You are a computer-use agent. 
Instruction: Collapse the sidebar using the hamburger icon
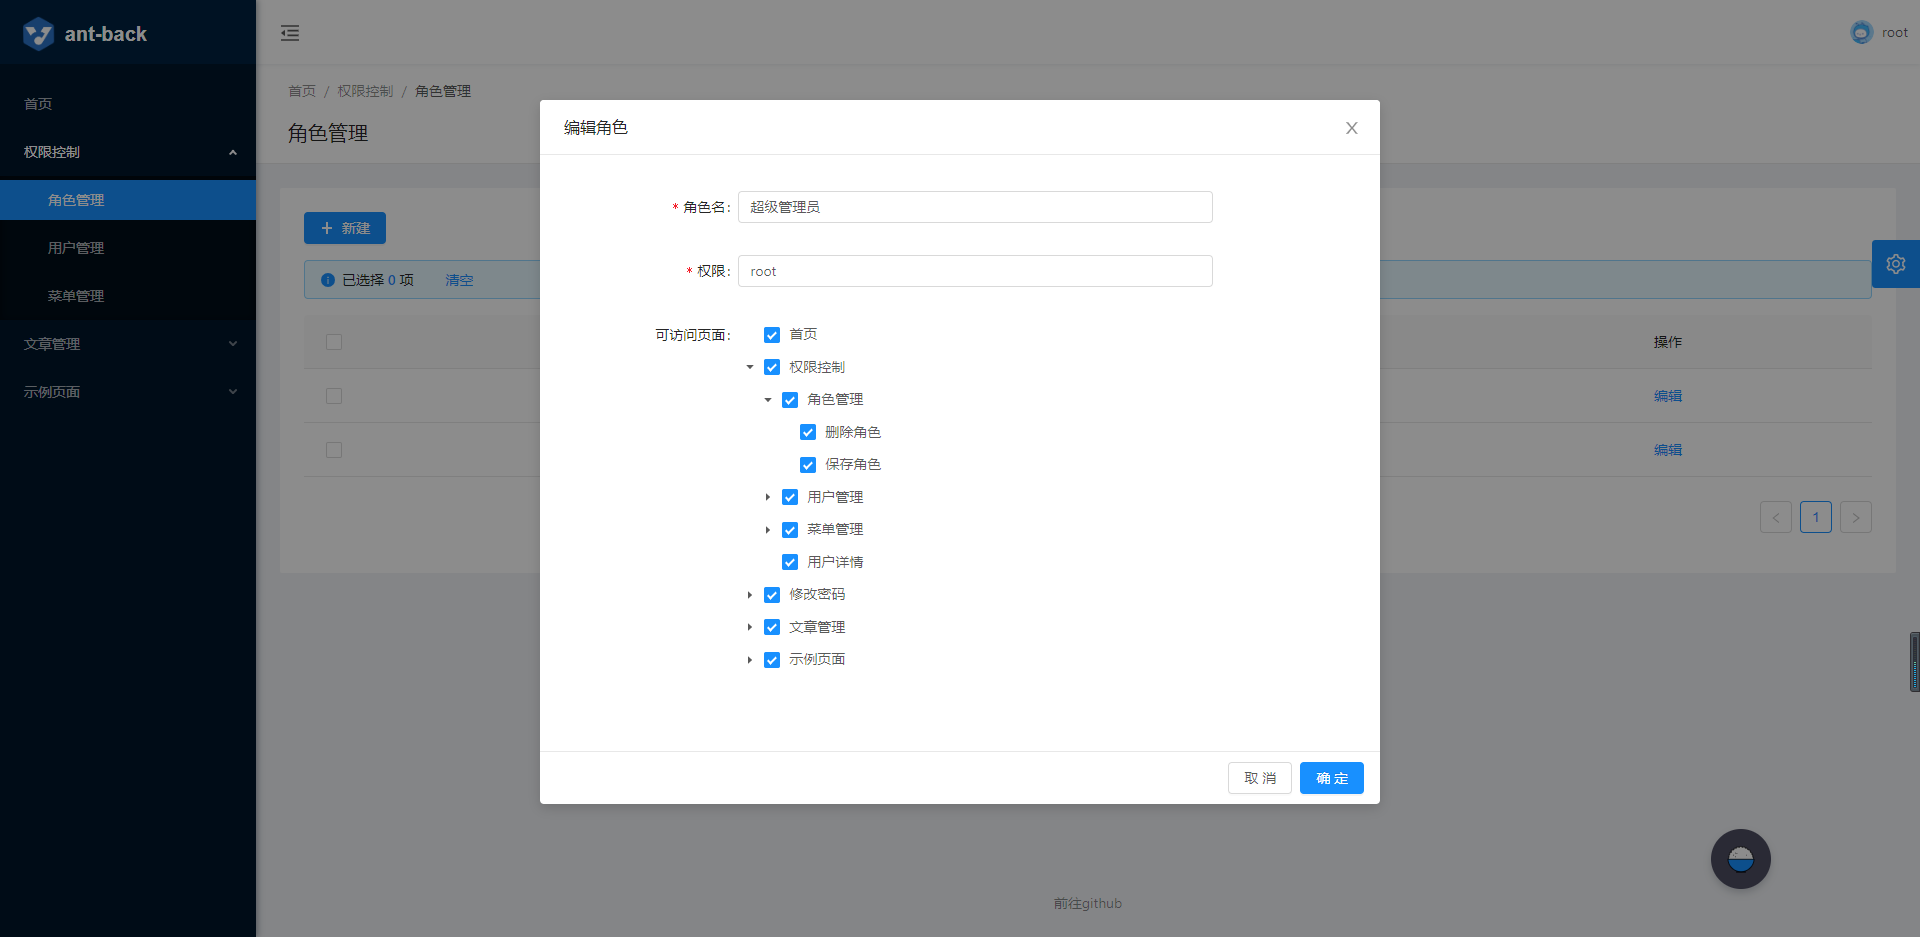pos(290,32)
